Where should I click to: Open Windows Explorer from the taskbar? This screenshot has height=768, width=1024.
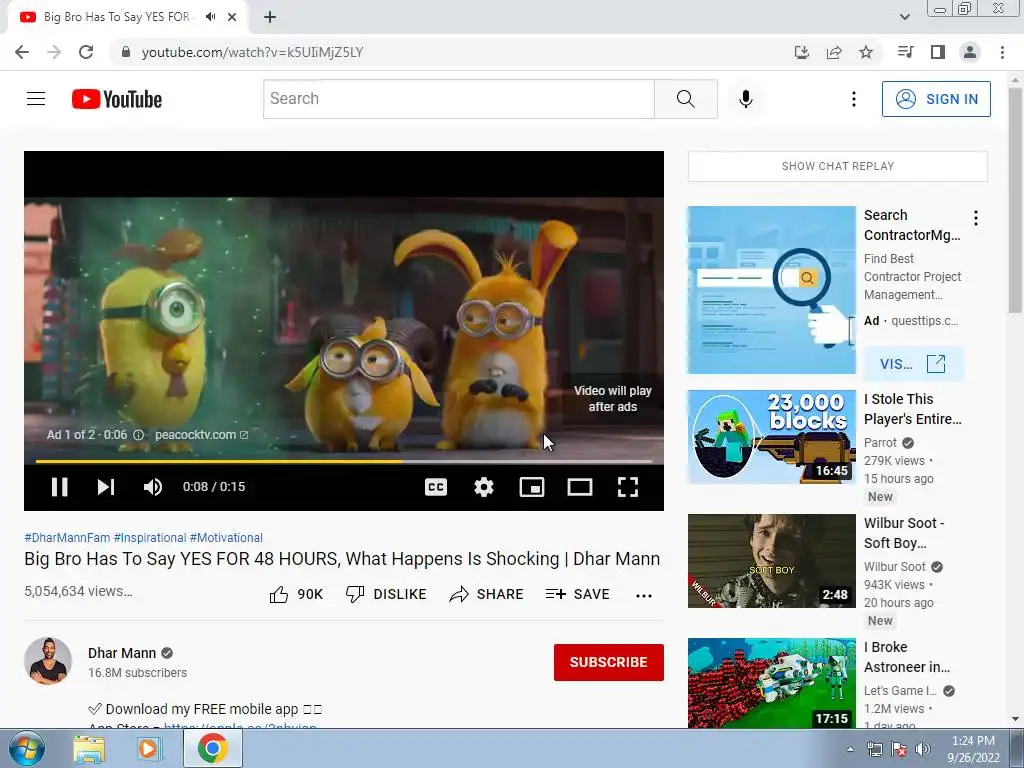89,748
